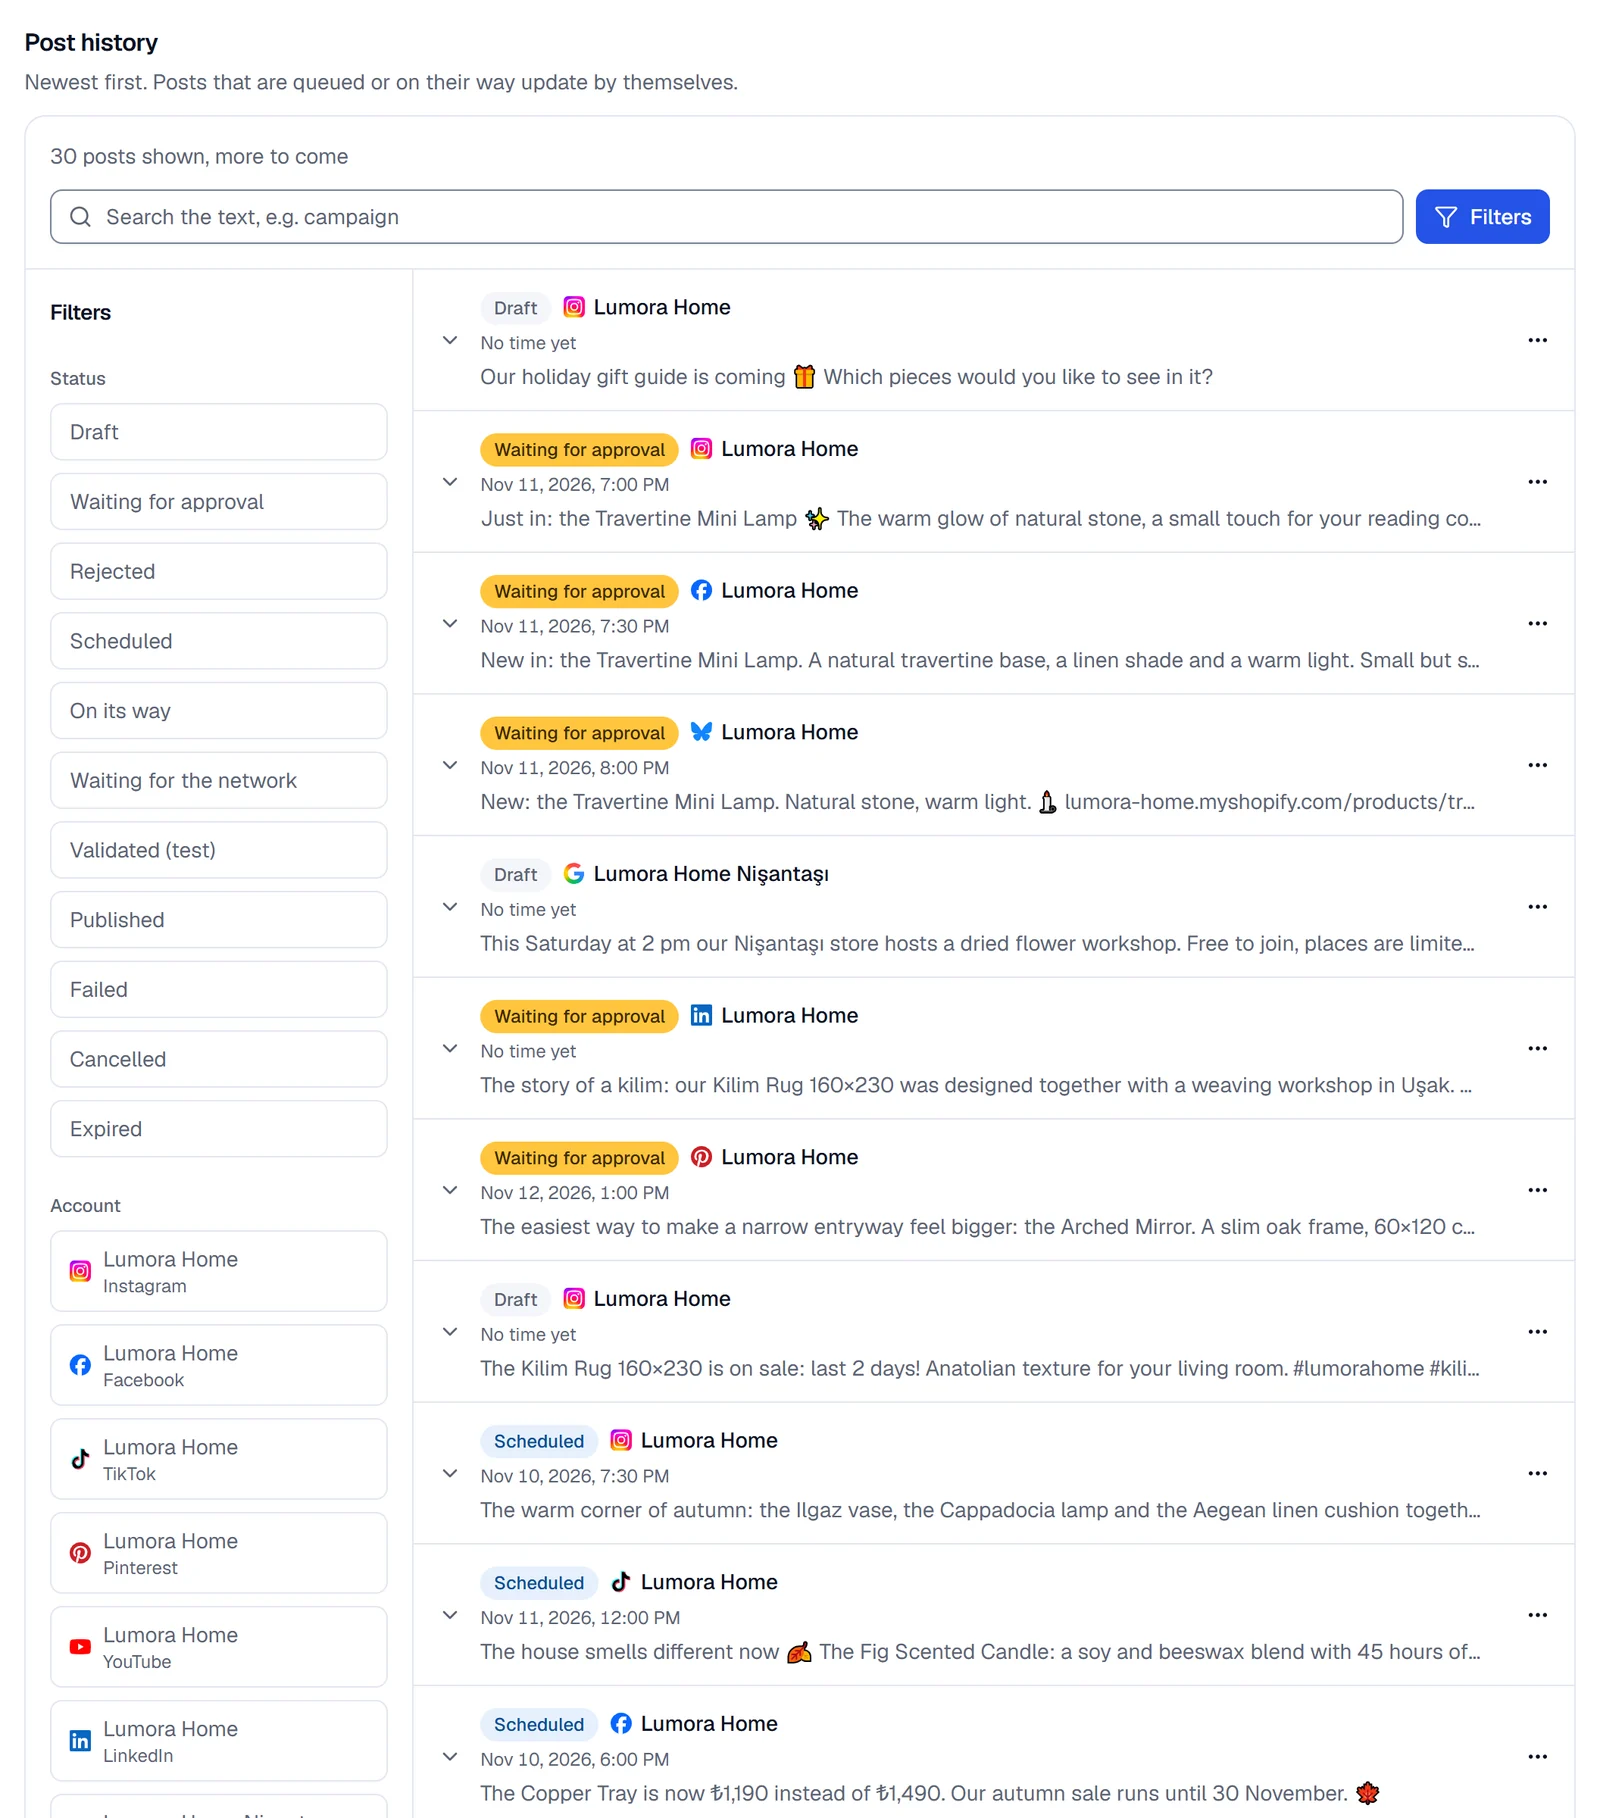Toggle the Validated (test) status filter
The width and height of the screenshot is (1600, 1818).
(219, 850)
